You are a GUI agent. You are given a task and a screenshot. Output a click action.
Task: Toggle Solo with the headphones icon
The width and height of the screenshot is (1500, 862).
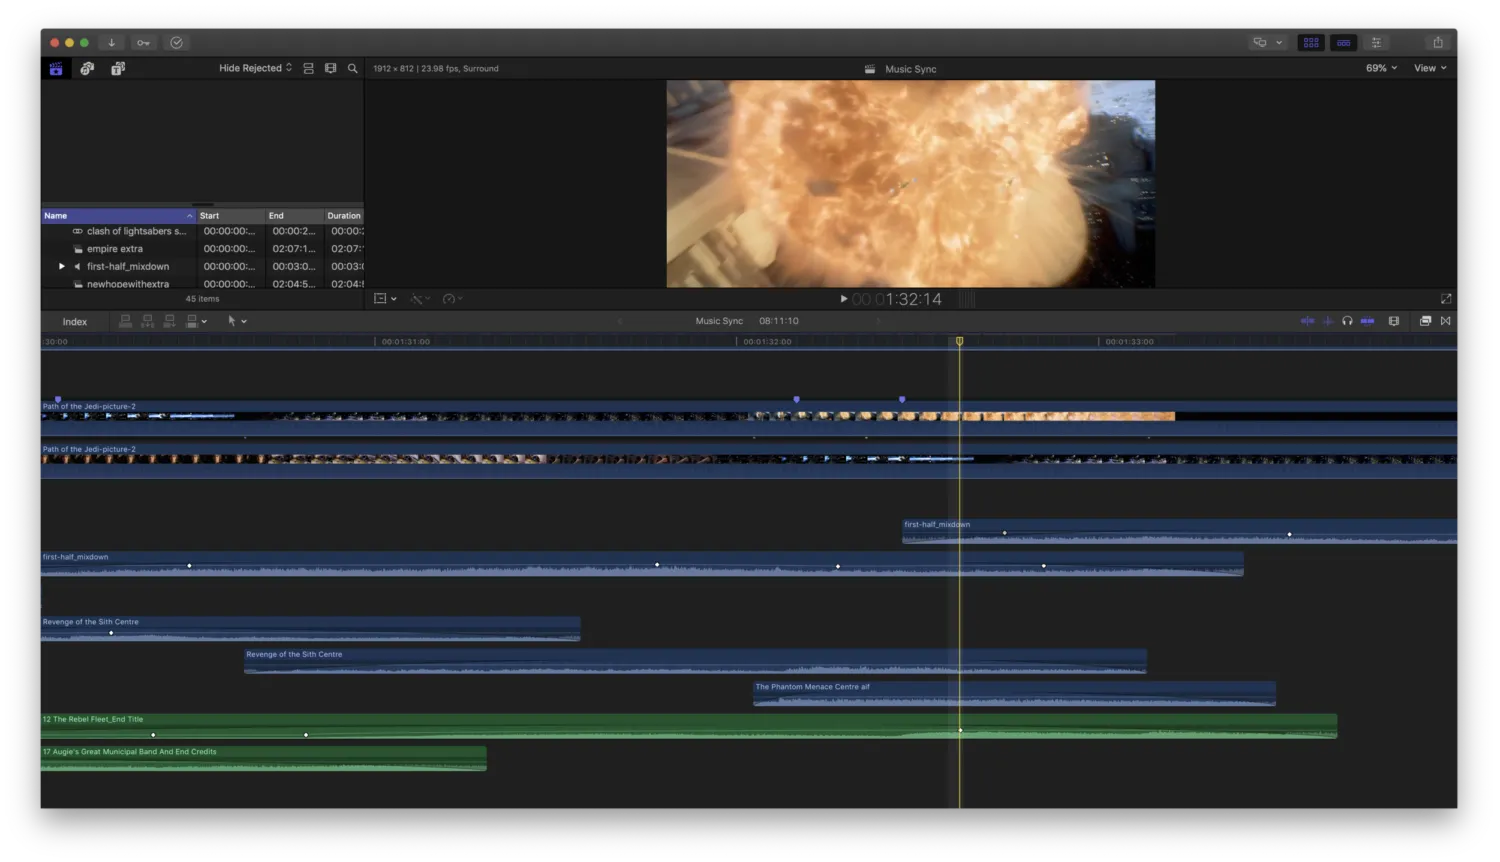coord(1347,321)
